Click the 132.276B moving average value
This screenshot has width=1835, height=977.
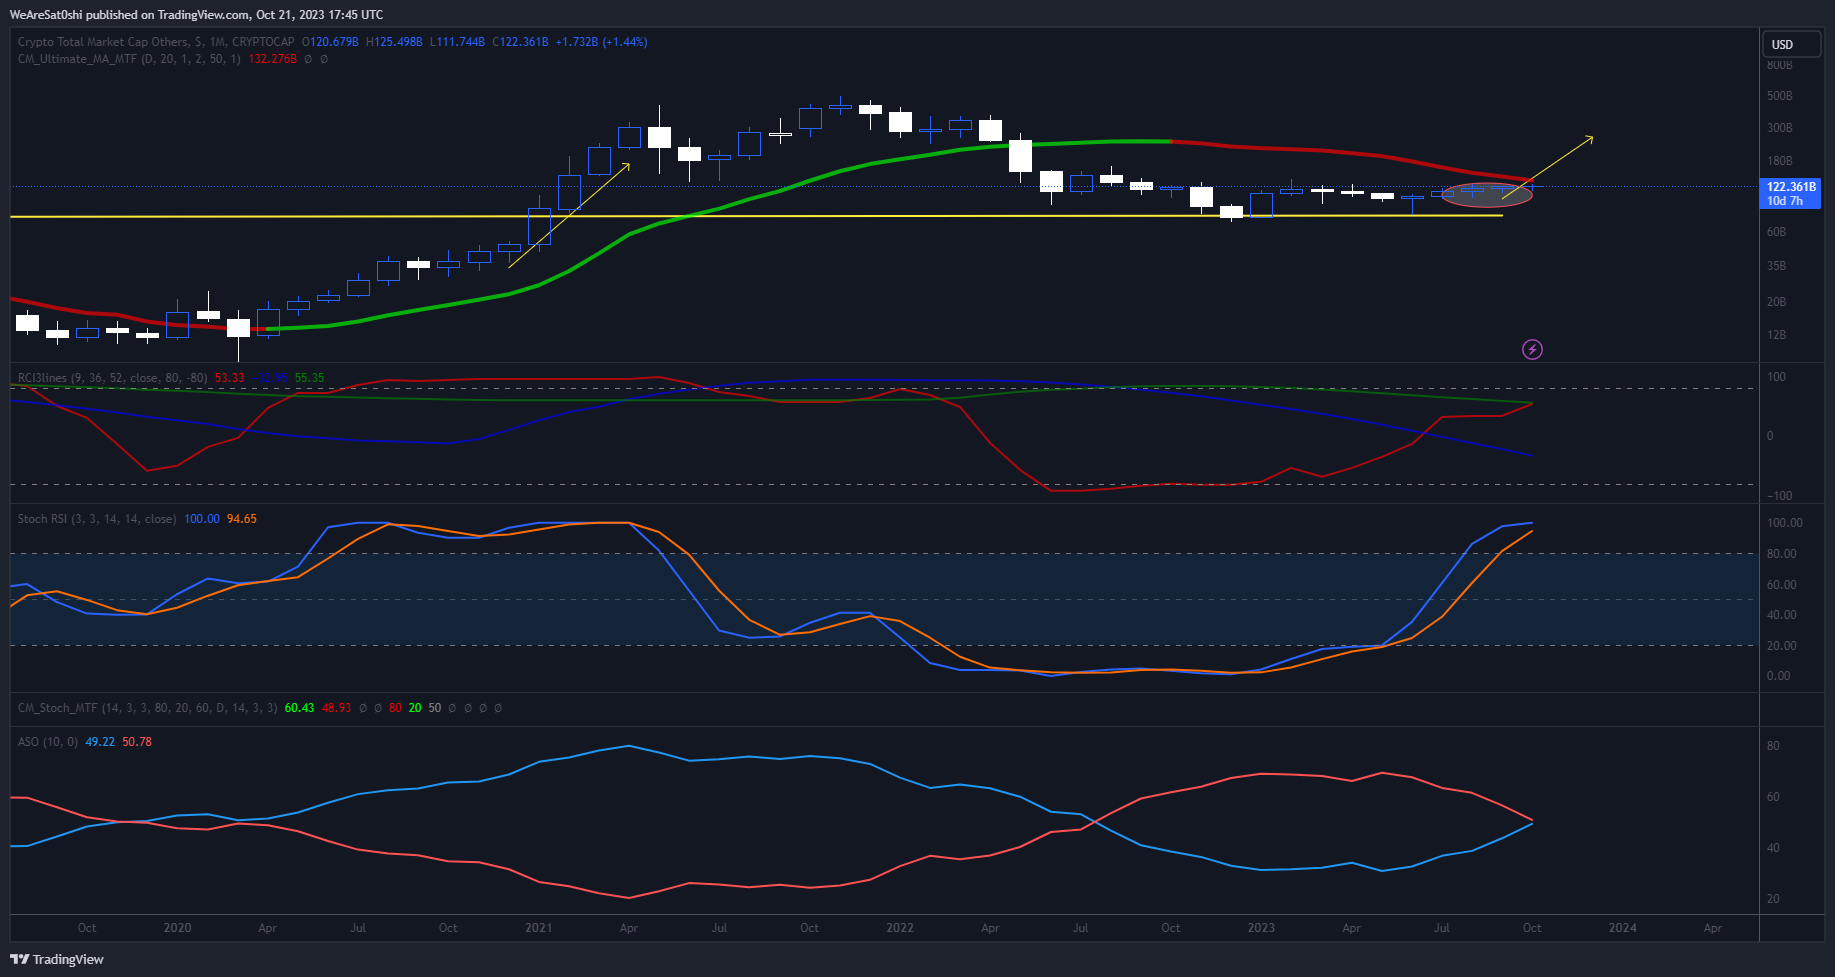pos(272,59)
